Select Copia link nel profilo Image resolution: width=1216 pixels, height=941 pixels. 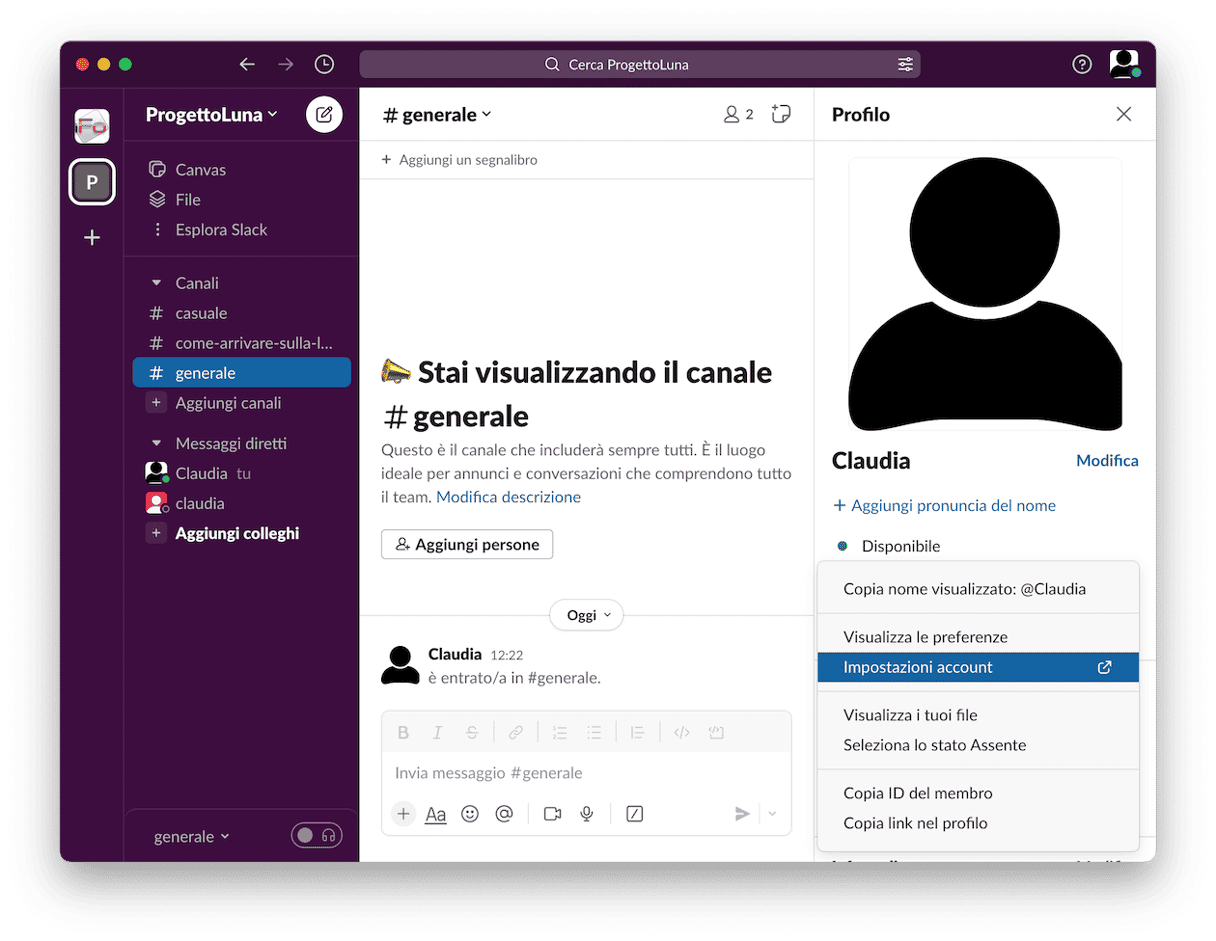[x=978, y=823]
